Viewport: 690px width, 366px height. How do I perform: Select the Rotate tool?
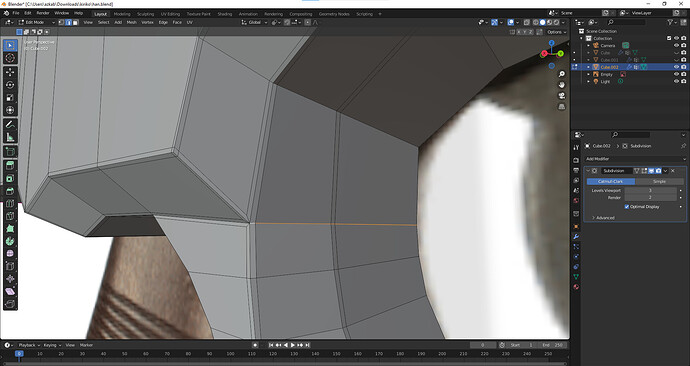(x=10, y=85)
